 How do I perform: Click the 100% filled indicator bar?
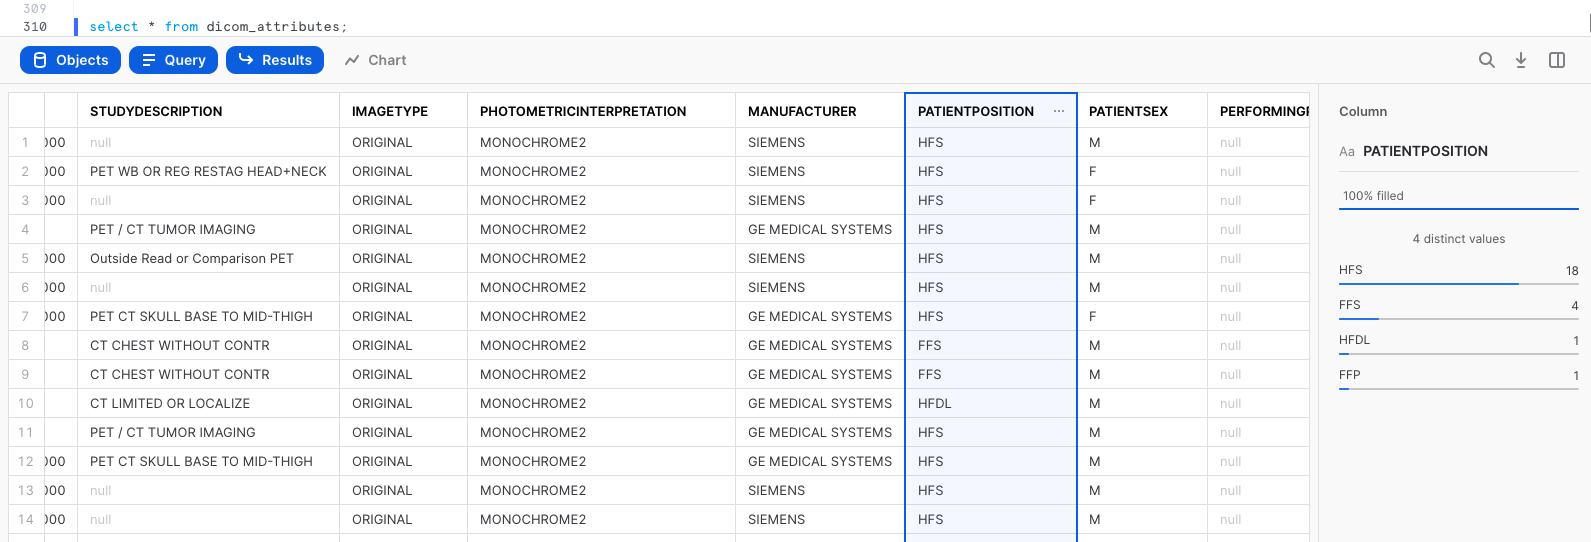pos(1458,198)
